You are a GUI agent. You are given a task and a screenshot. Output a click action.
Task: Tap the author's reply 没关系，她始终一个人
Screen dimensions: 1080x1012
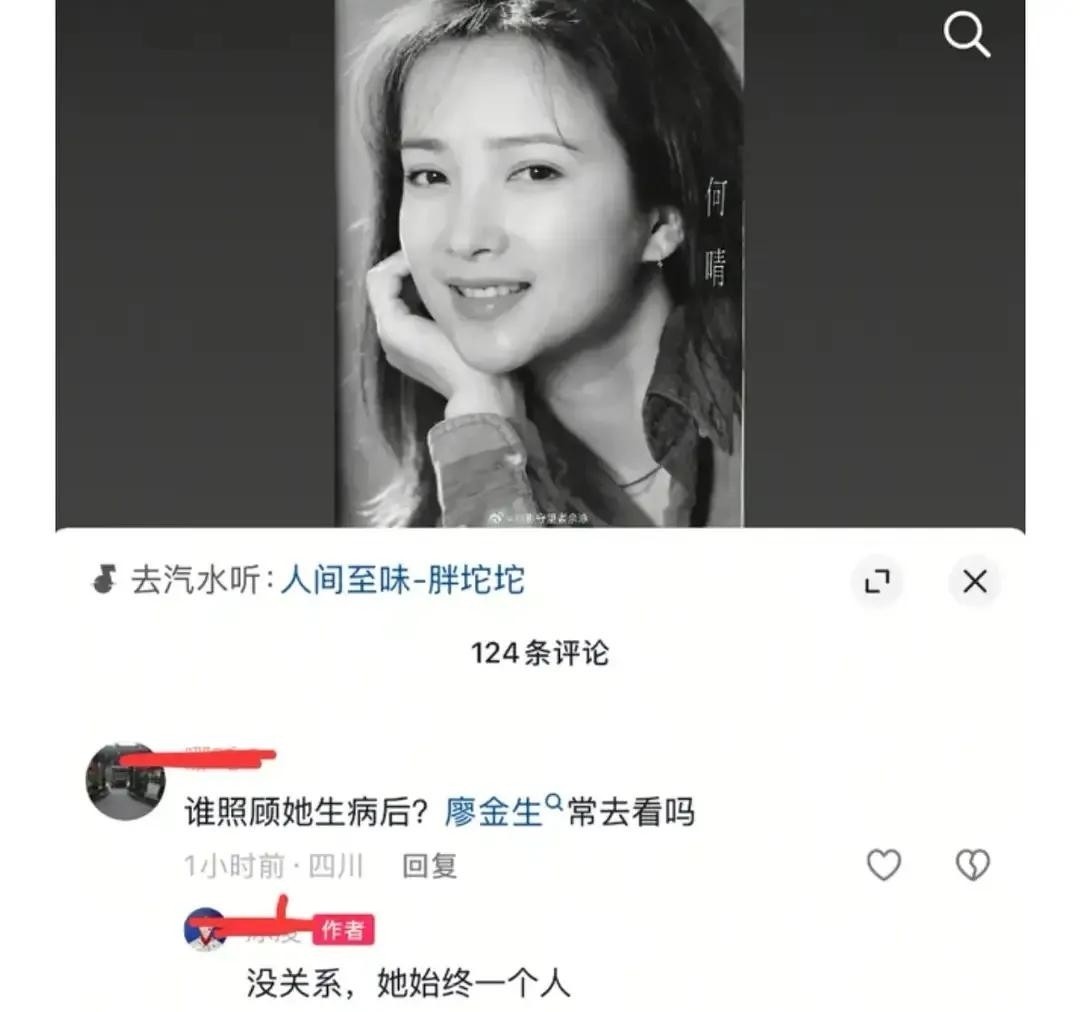(x=408, y=982)
